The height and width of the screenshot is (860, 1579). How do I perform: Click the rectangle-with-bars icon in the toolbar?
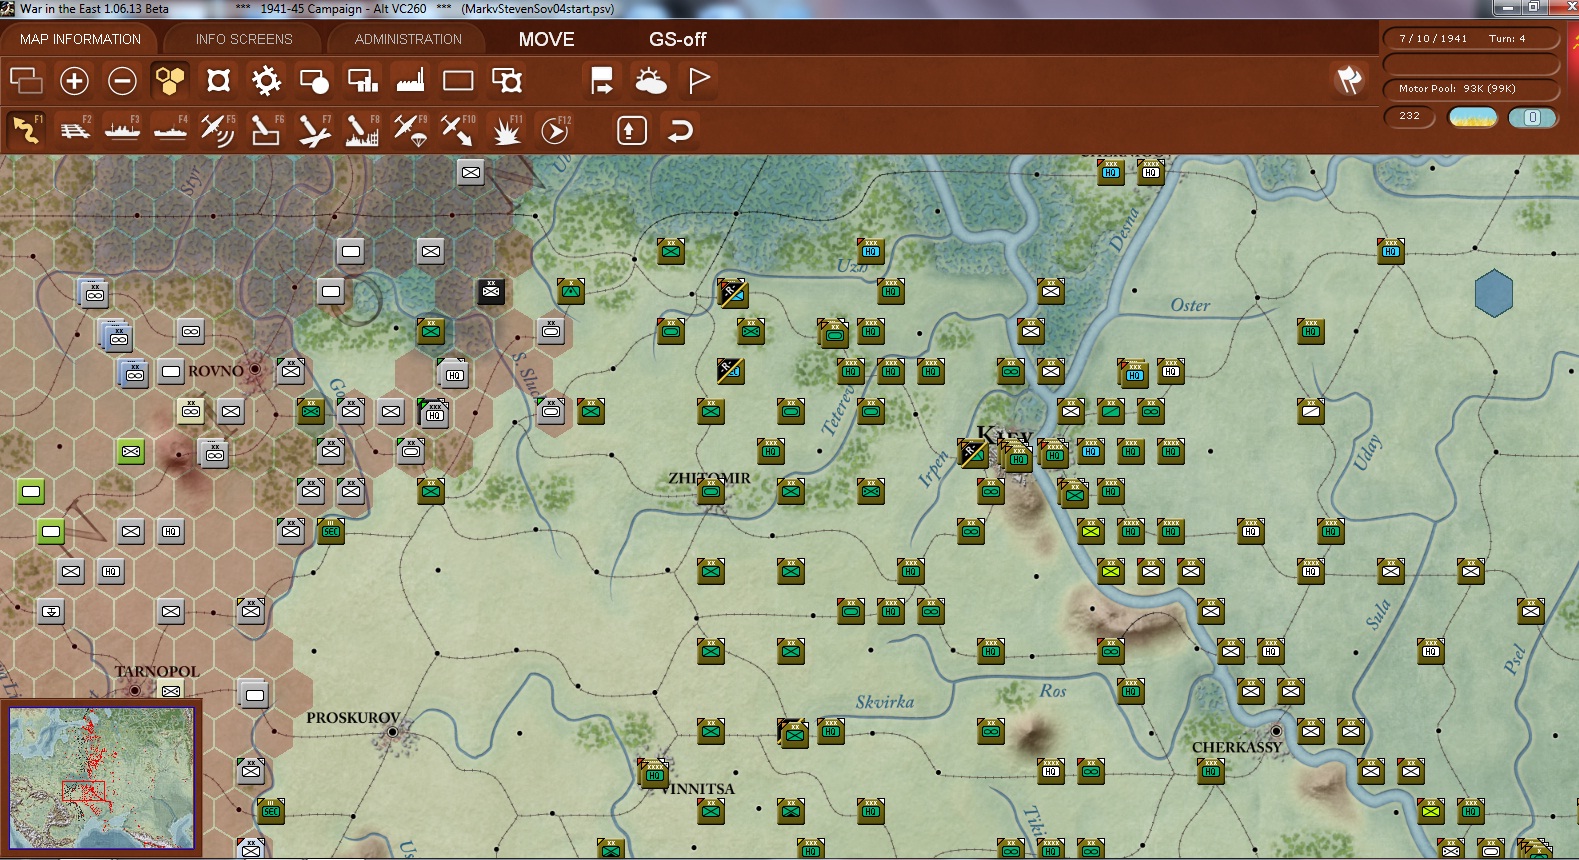pos(362,80)
